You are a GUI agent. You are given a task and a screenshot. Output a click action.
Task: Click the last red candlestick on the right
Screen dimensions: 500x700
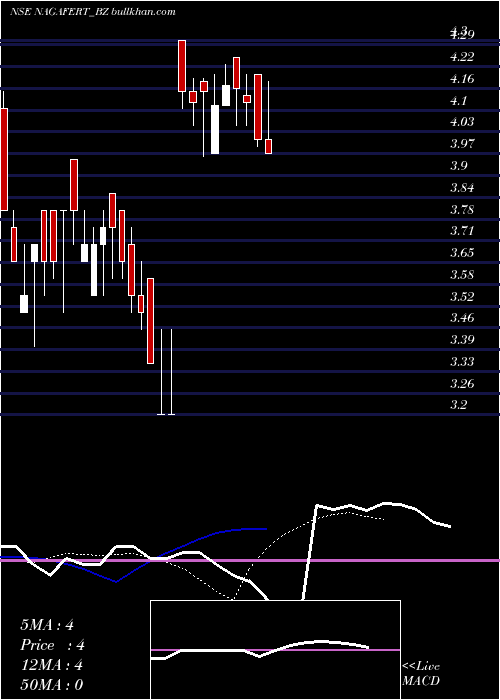[x=268, y=146]
